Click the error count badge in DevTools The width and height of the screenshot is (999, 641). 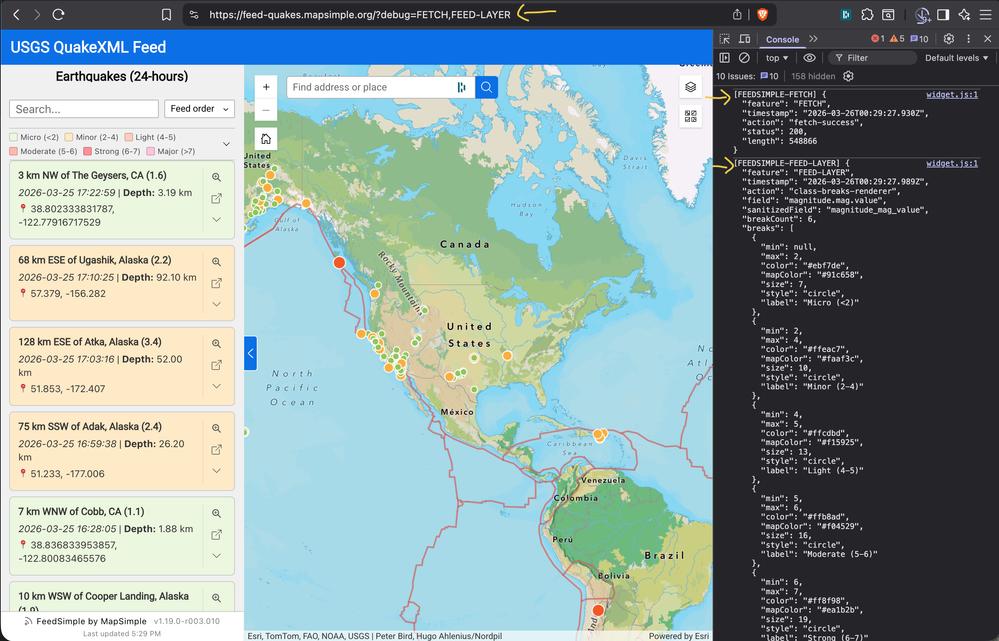(x=877, y=39)
